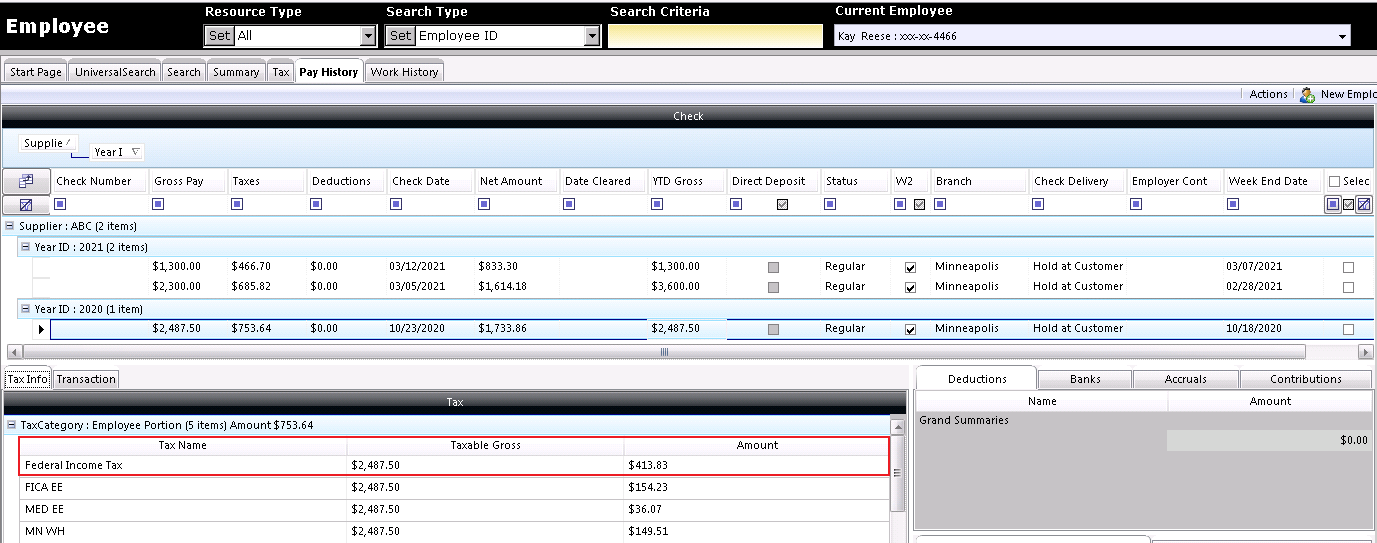Click filter operator icon under Check Date
The height and width of the screenshot is (543, 1377).
tap(397, 204)
